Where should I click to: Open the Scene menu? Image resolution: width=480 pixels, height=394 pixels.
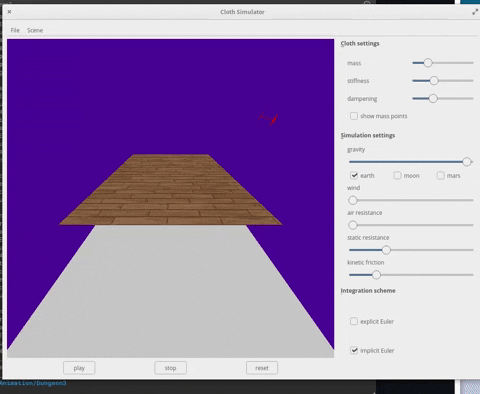pos(35,30)
